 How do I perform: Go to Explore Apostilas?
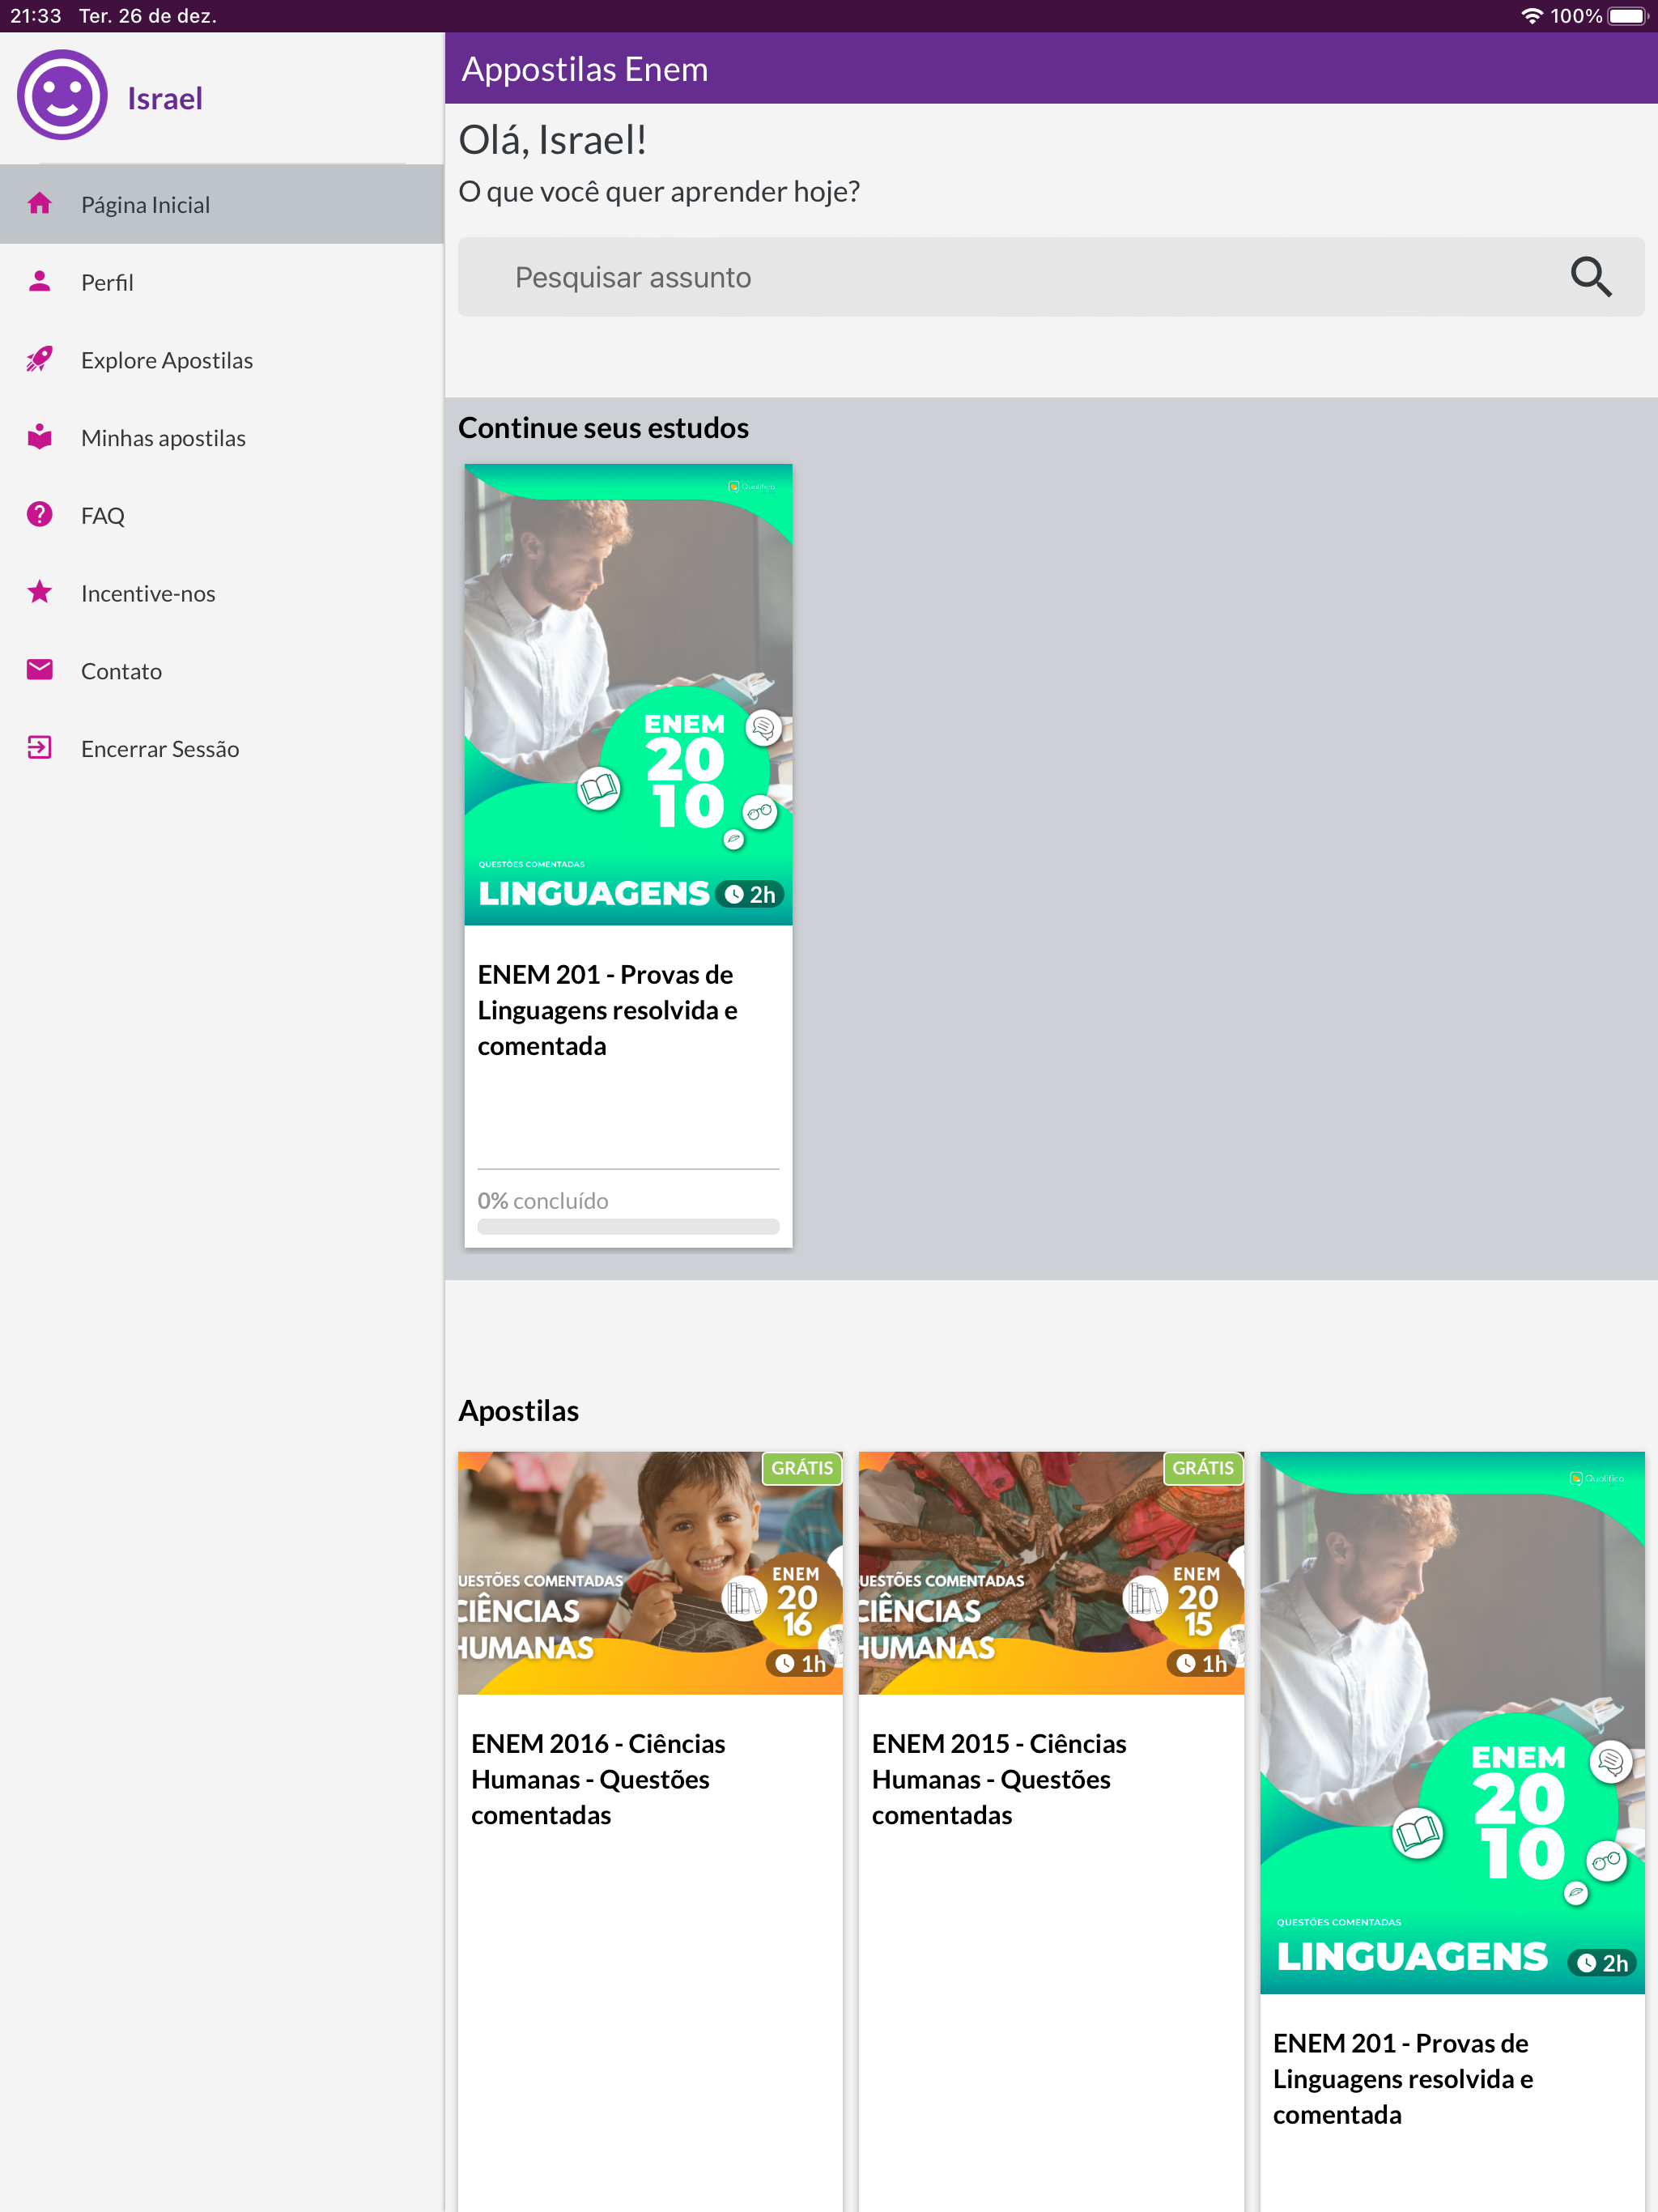[x=222, y=360]
